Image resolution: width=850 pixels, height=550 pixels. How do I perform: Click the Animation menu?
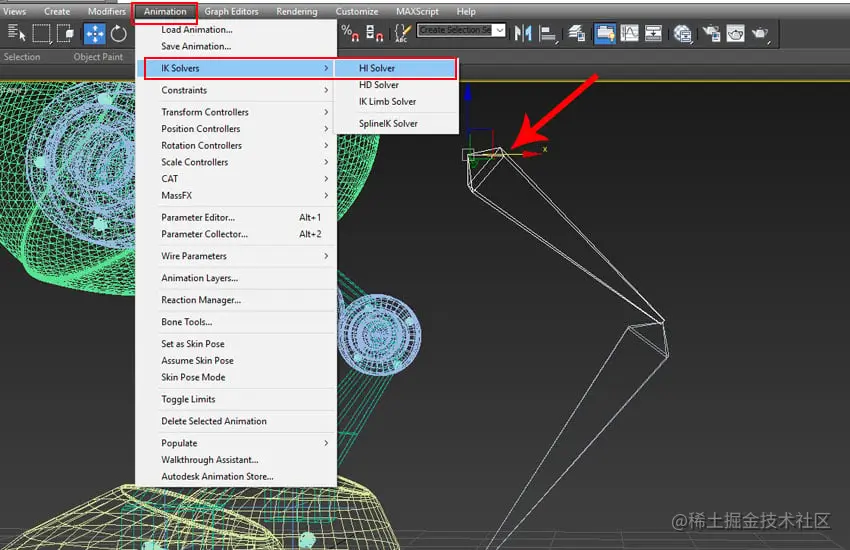(165, 11)
